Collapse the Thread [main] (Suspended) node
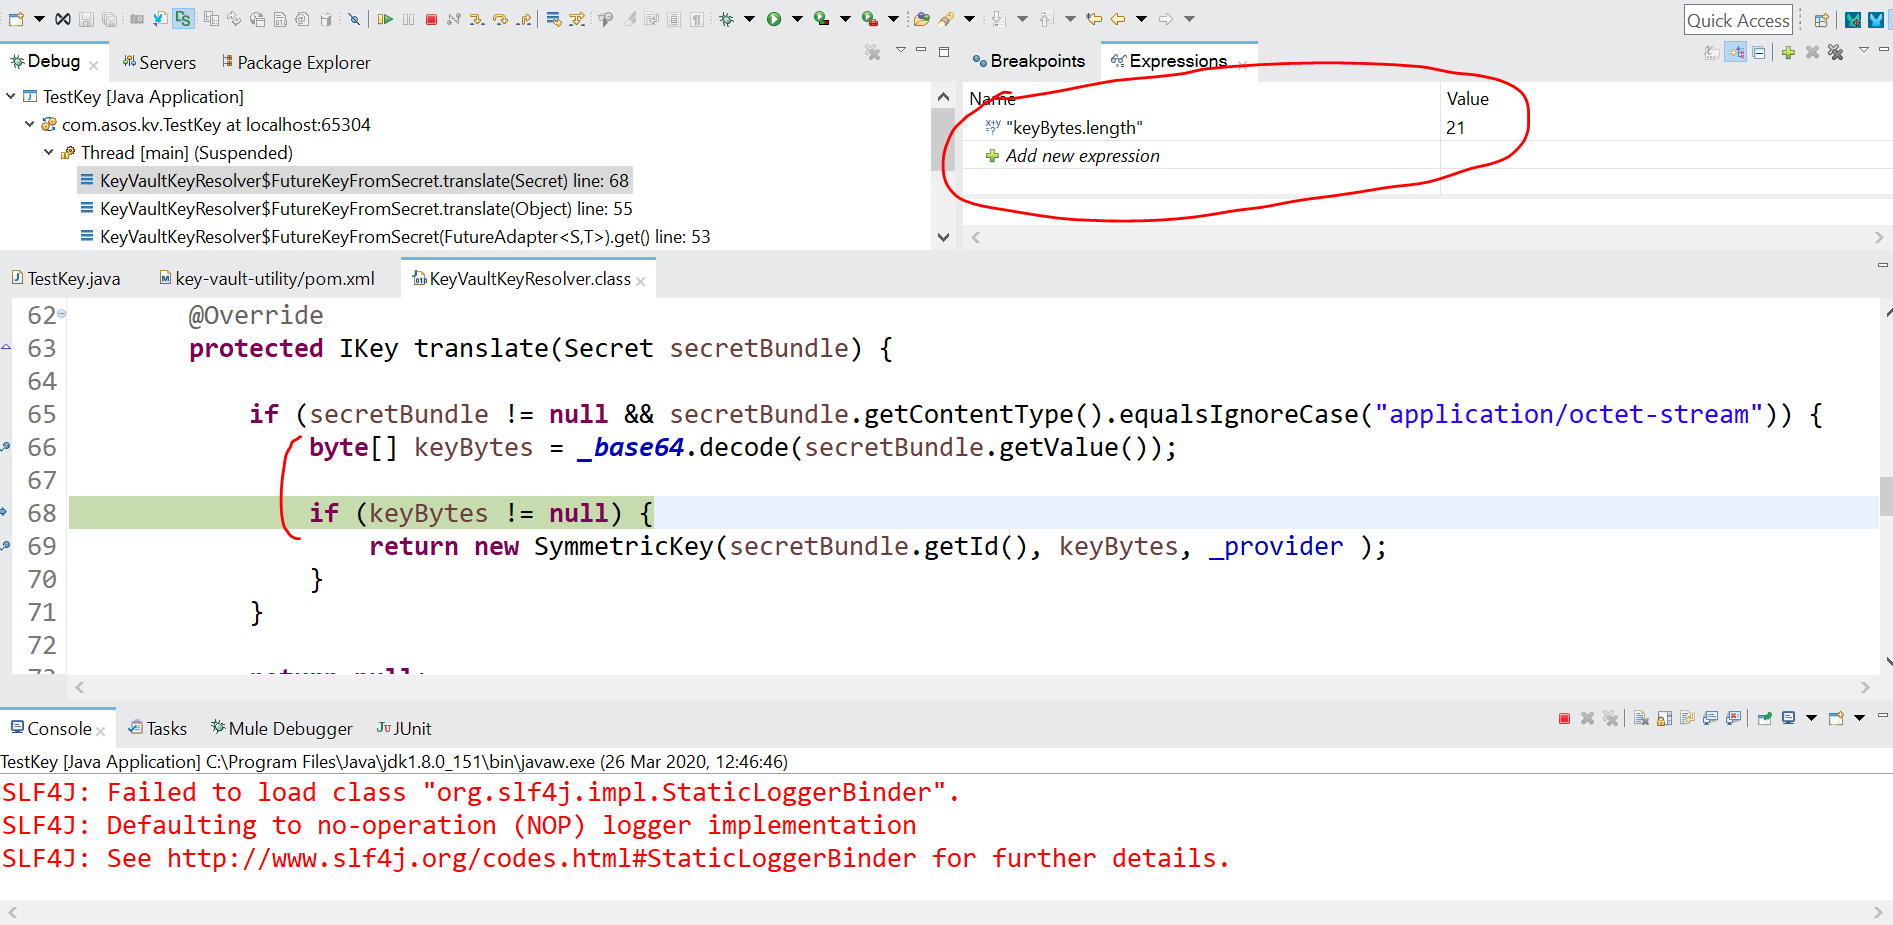The image size is (1893, 925). (48, 152)
